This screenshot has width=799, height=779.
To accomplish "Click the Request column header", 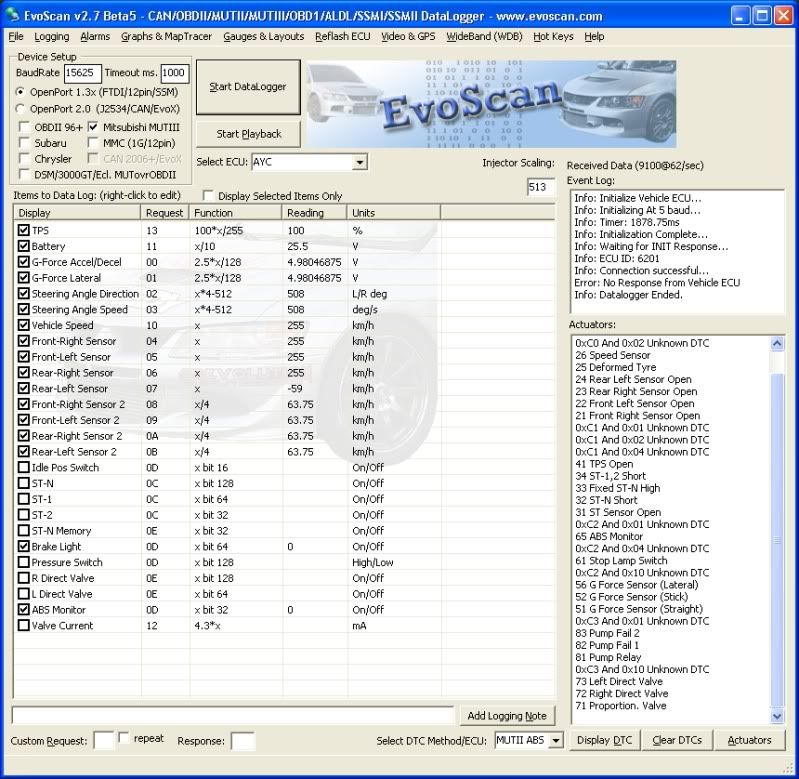I will tap(165, 212).
